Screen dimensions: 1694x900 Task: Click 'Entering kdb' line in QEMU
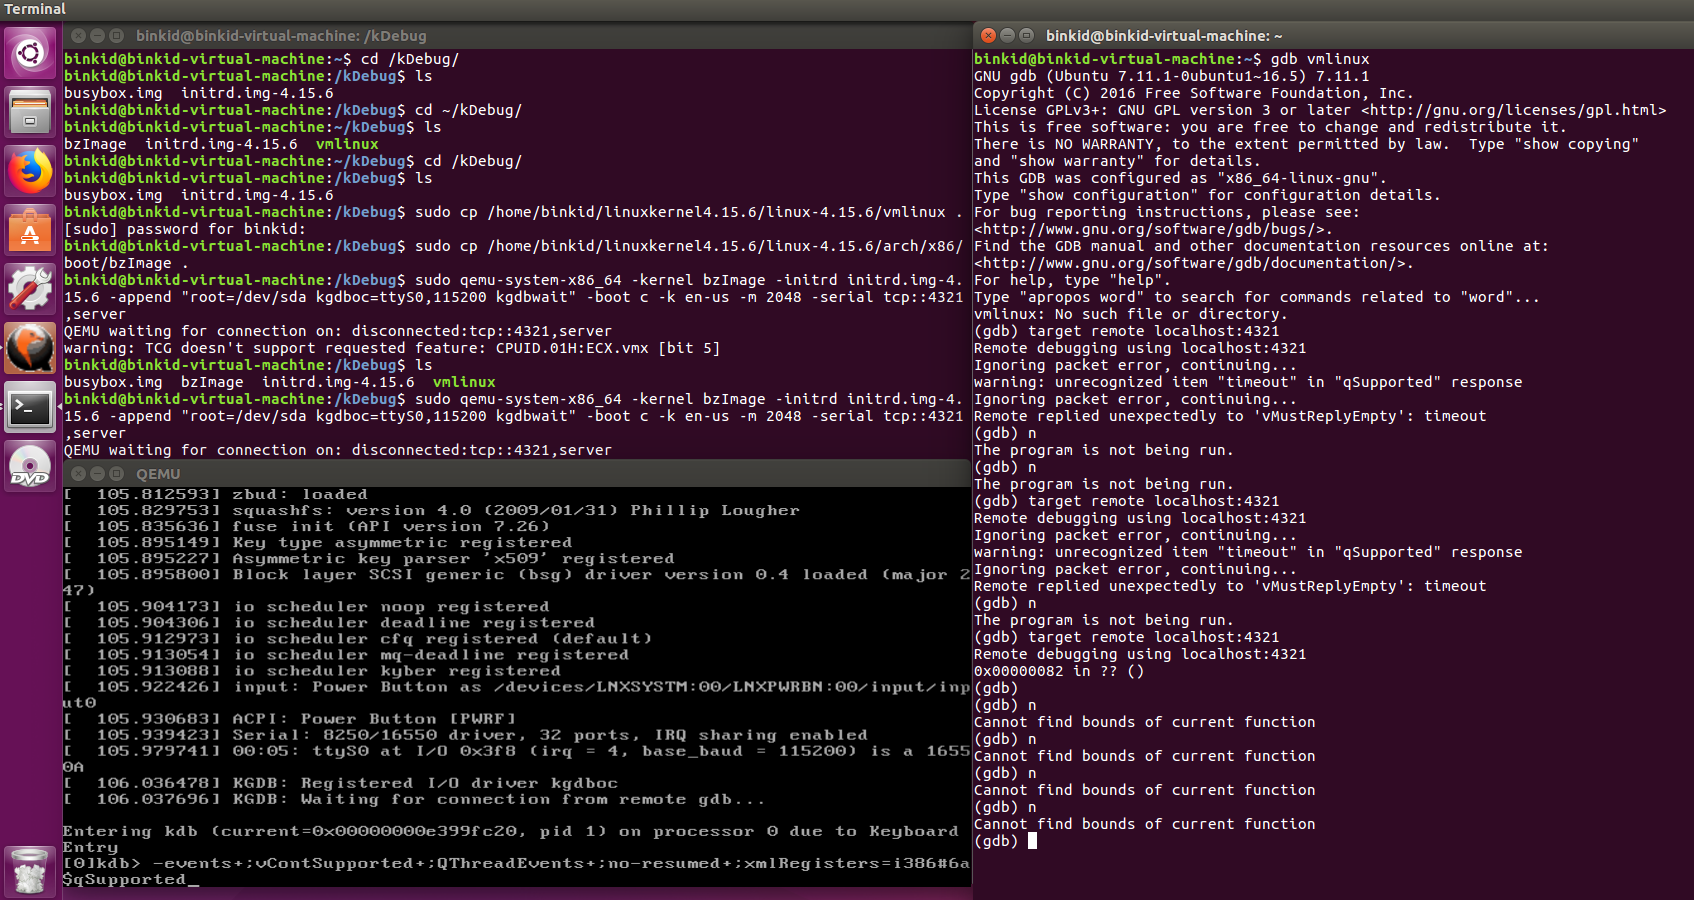pyautogui.click(x=510, y=839)
